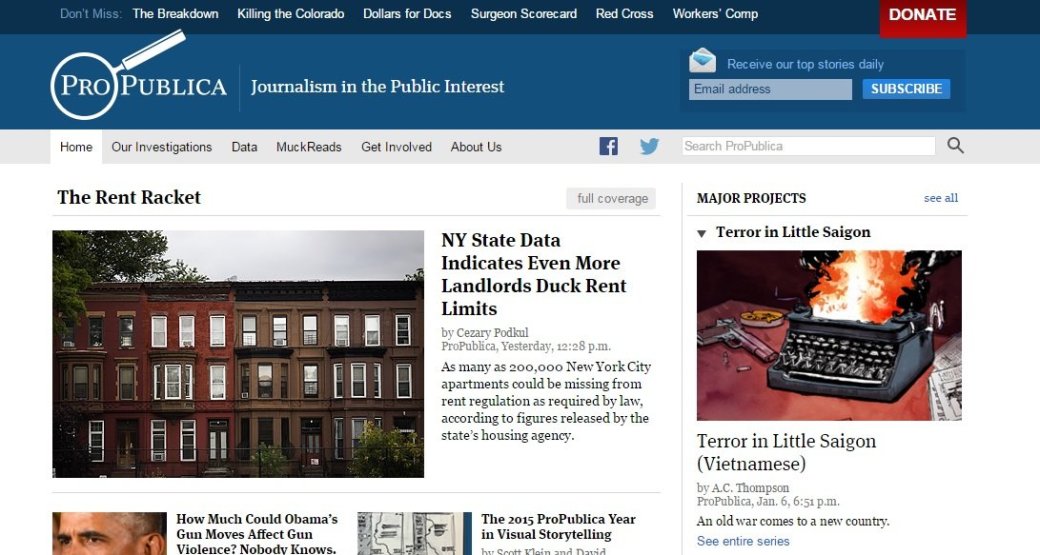Open the see all major projects link
This screenshot has height=555, width=1040.
941,198
